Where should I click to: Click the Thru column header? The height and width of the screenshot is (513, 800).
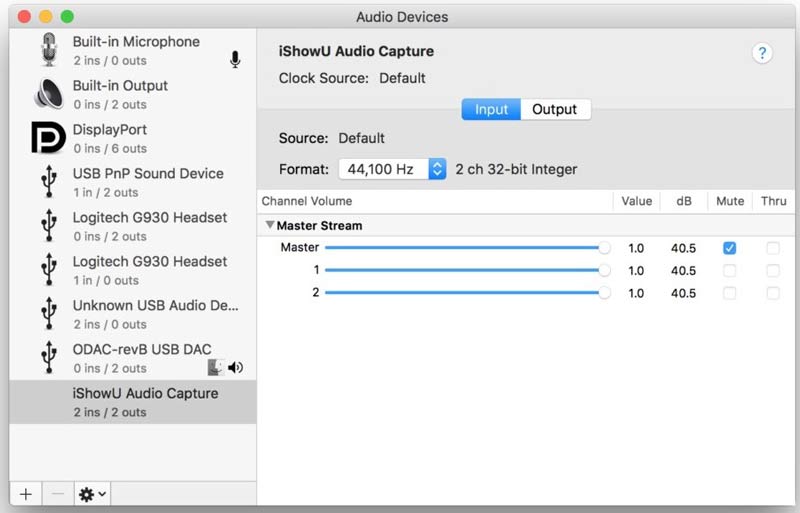773,201
